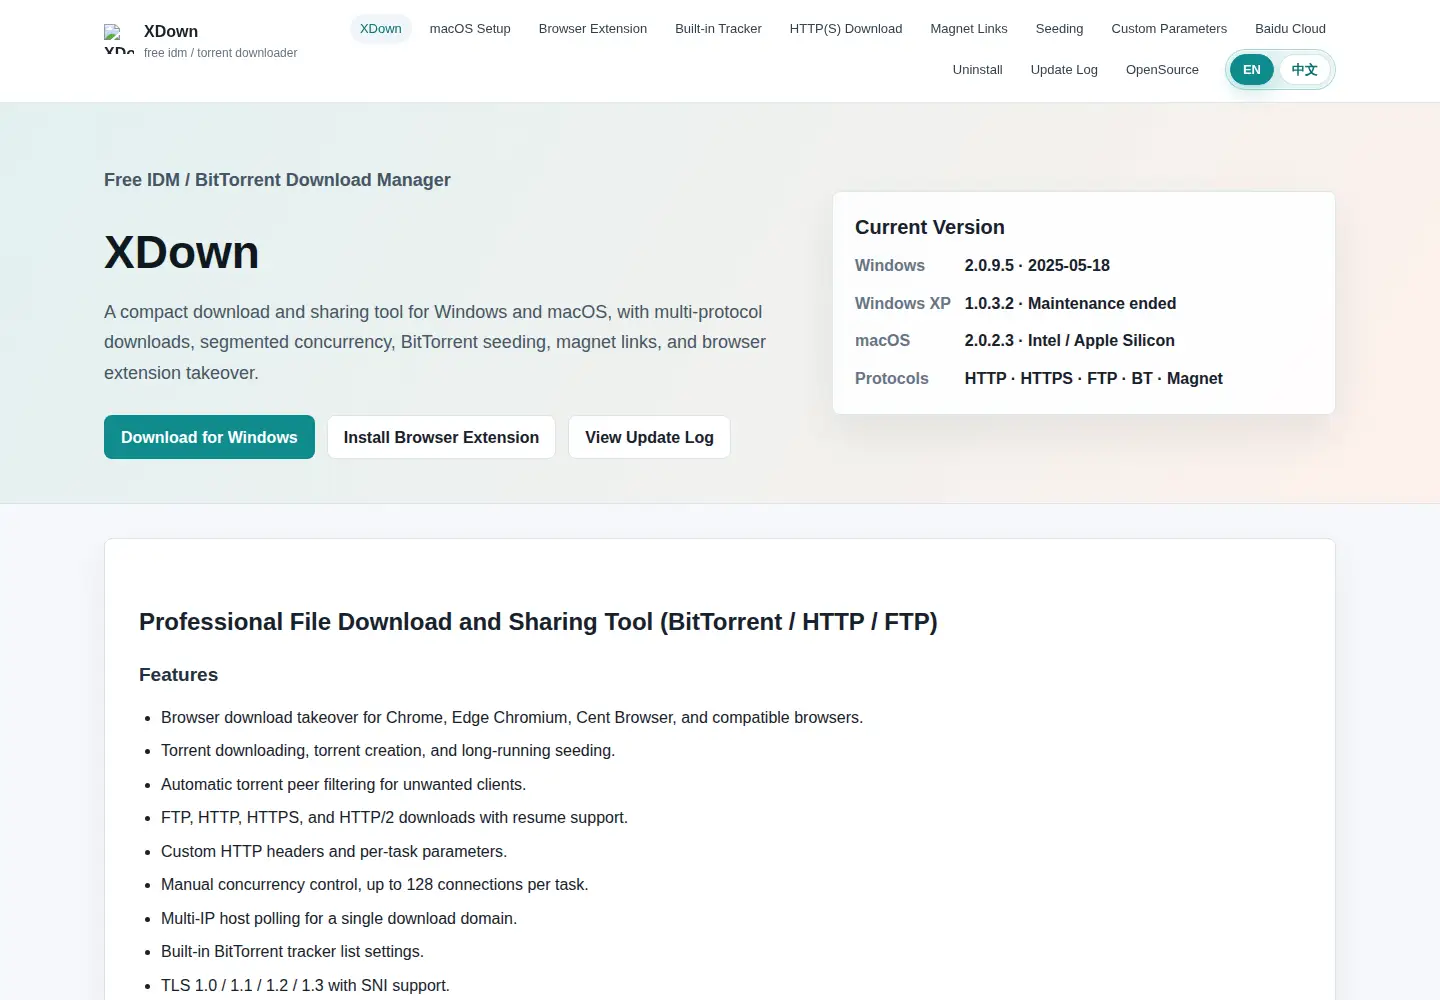Image resolution: width=1440 pixels, height=1000 pixels.
Task: Click the BitTorrent tracker list settings feature
Action: pos(292,952)
